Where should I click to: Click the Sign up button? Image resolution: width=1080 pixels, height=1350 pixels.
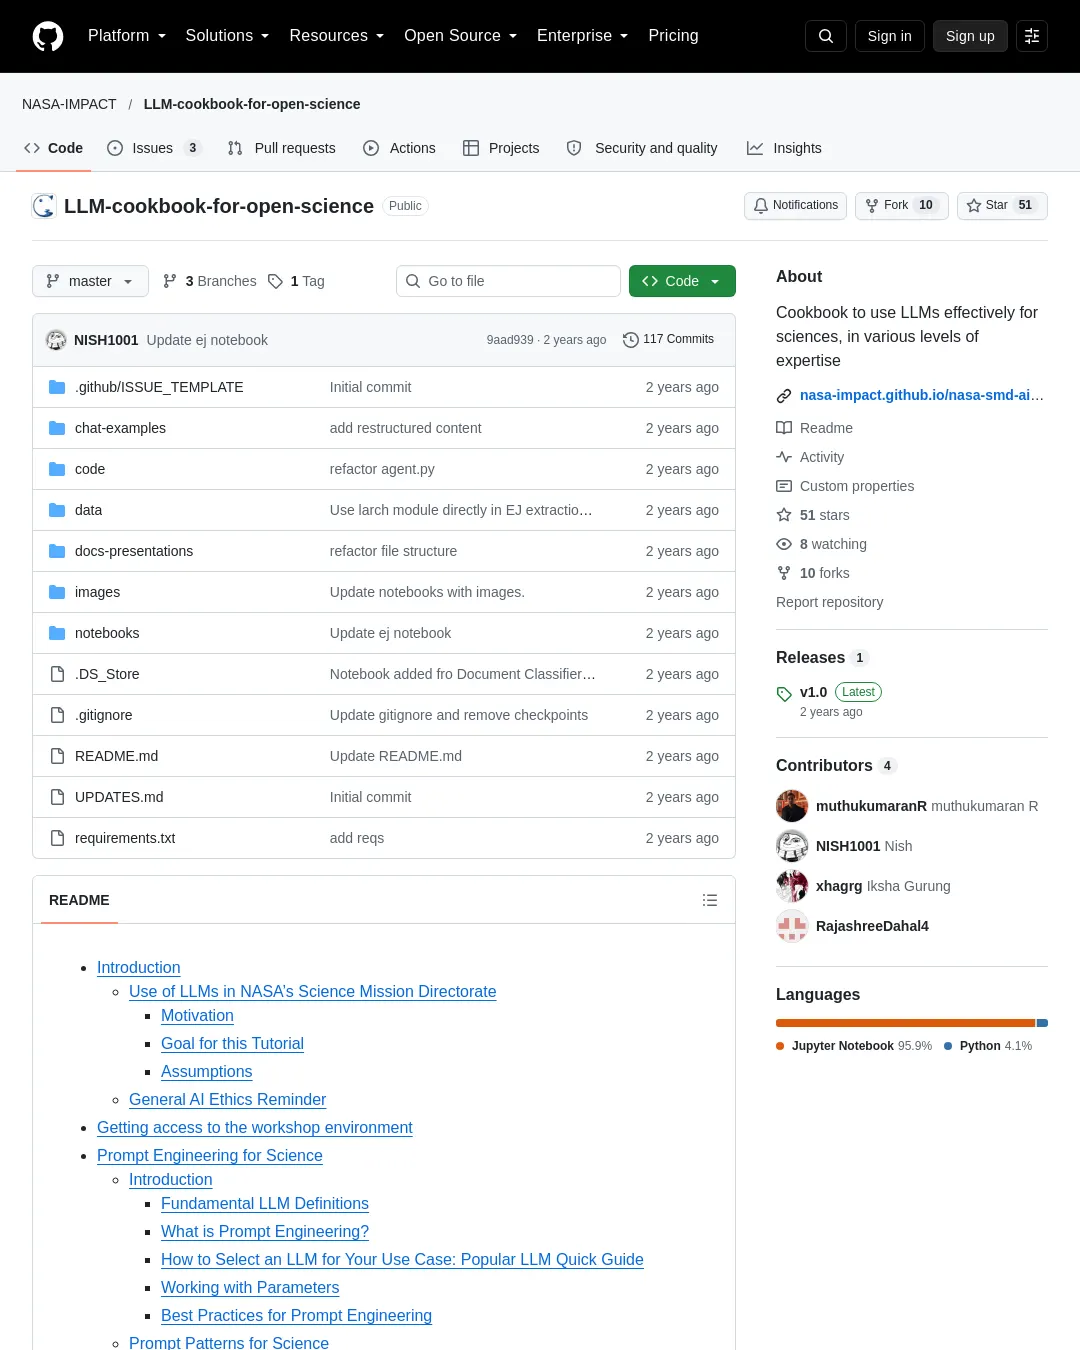click(970, 36)
